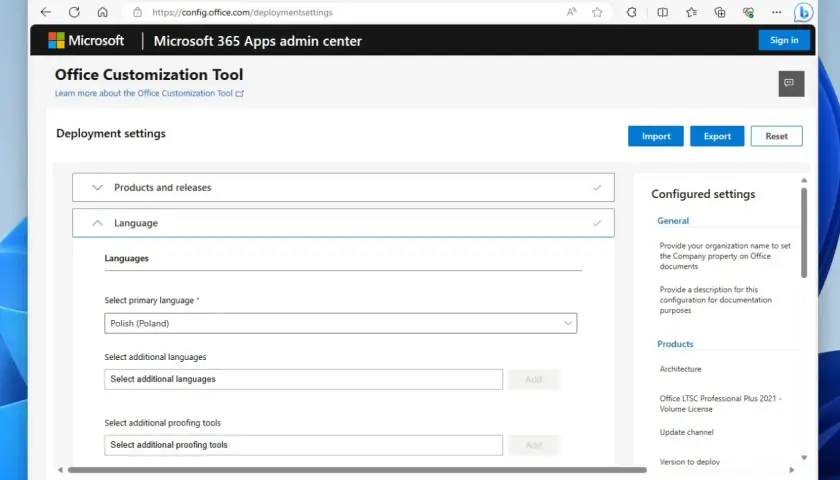Click scroll up arrow in Configured settings

804,181
